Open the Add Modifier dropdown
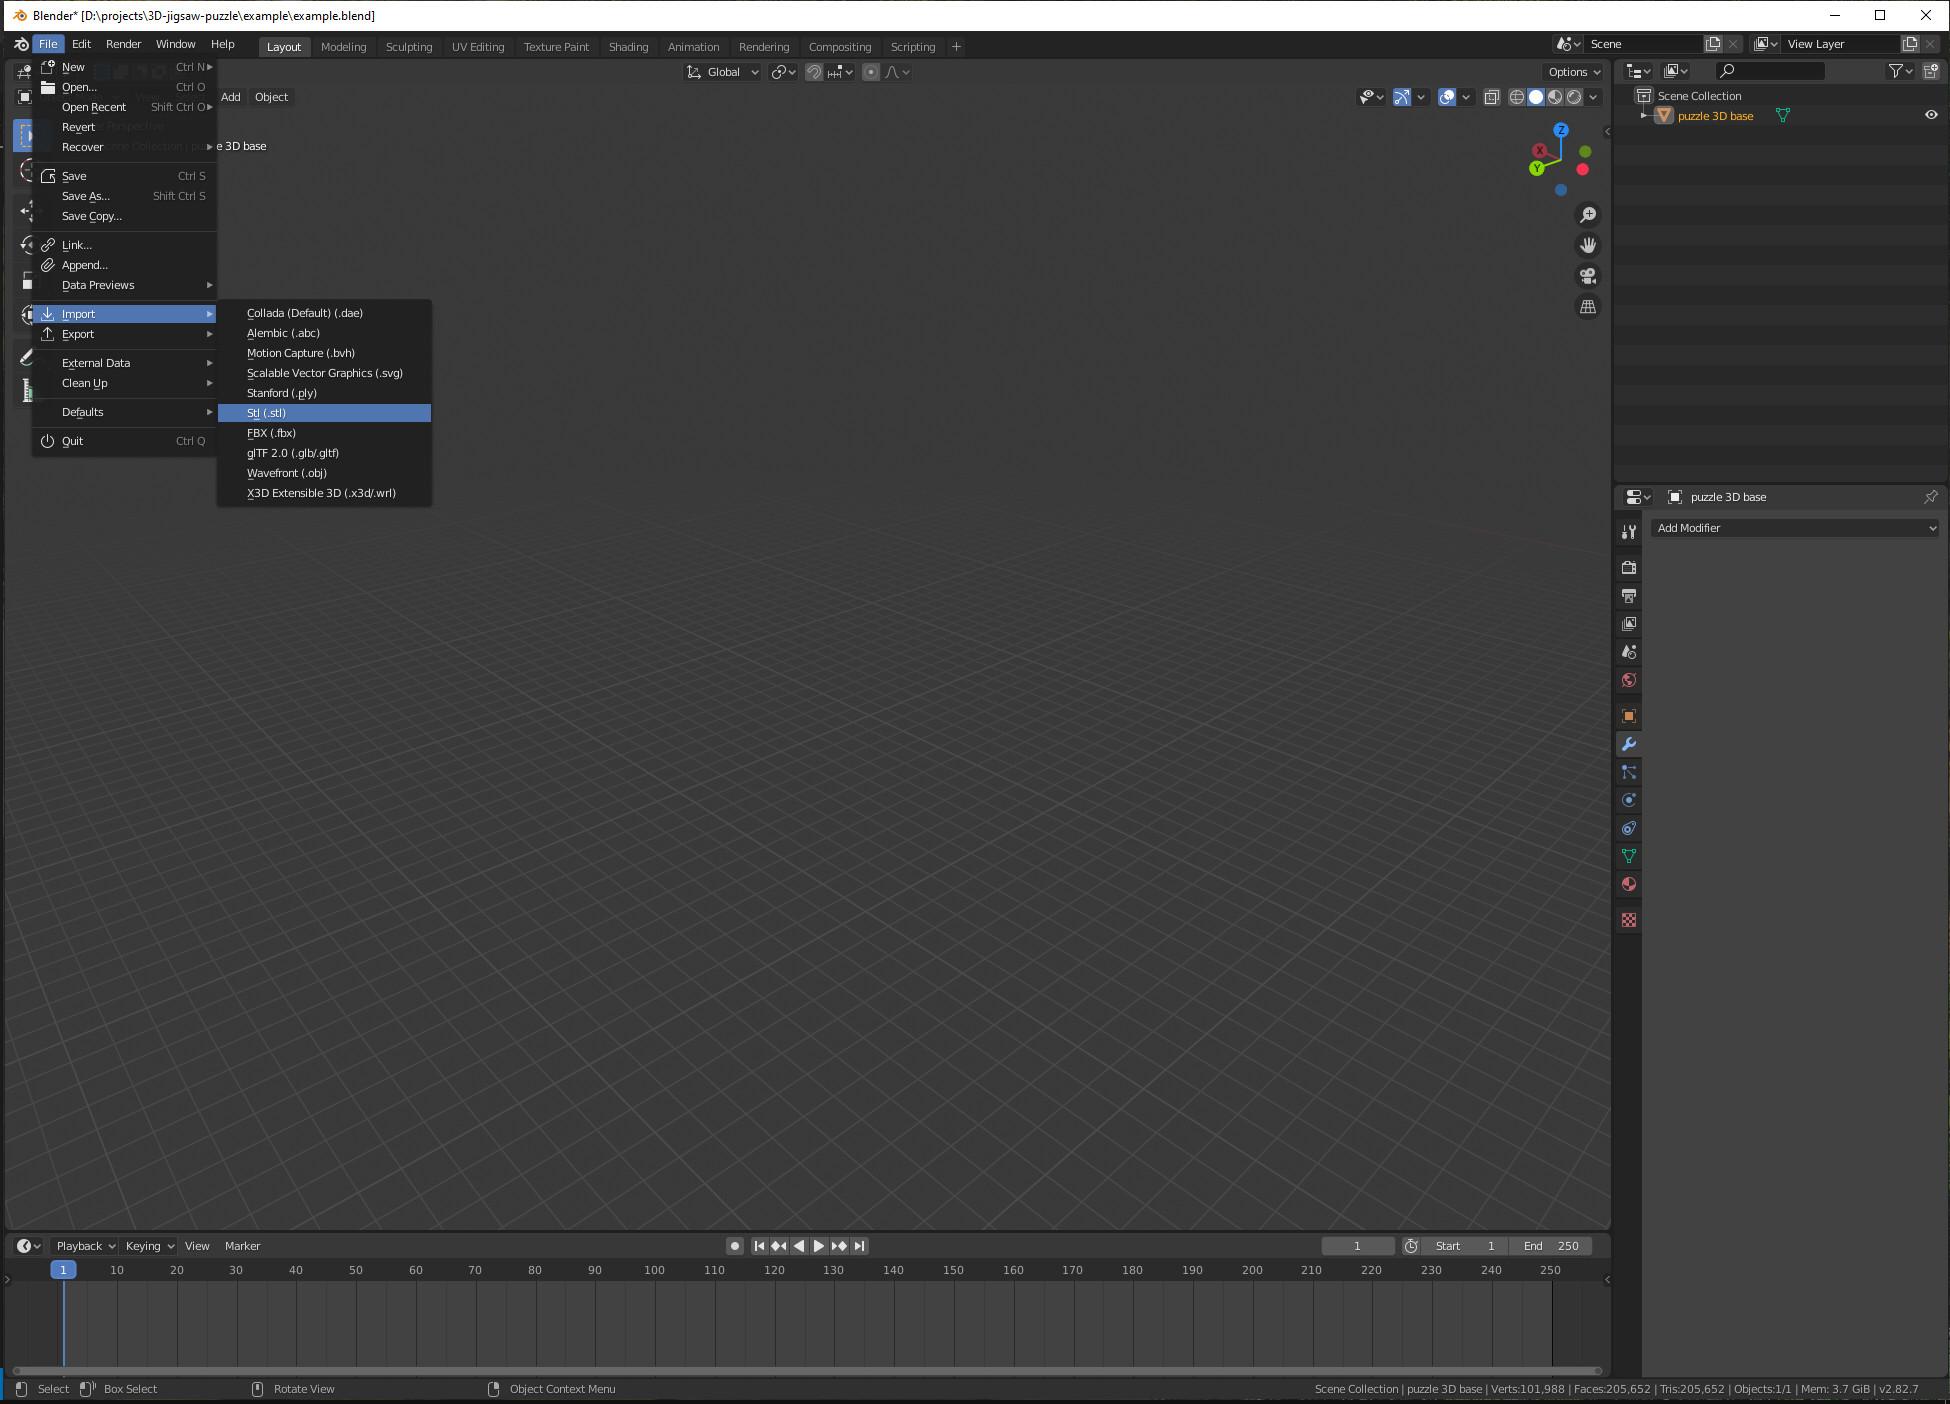The width and height of the screenshot is (1950, 1404). pos(1795,527)
